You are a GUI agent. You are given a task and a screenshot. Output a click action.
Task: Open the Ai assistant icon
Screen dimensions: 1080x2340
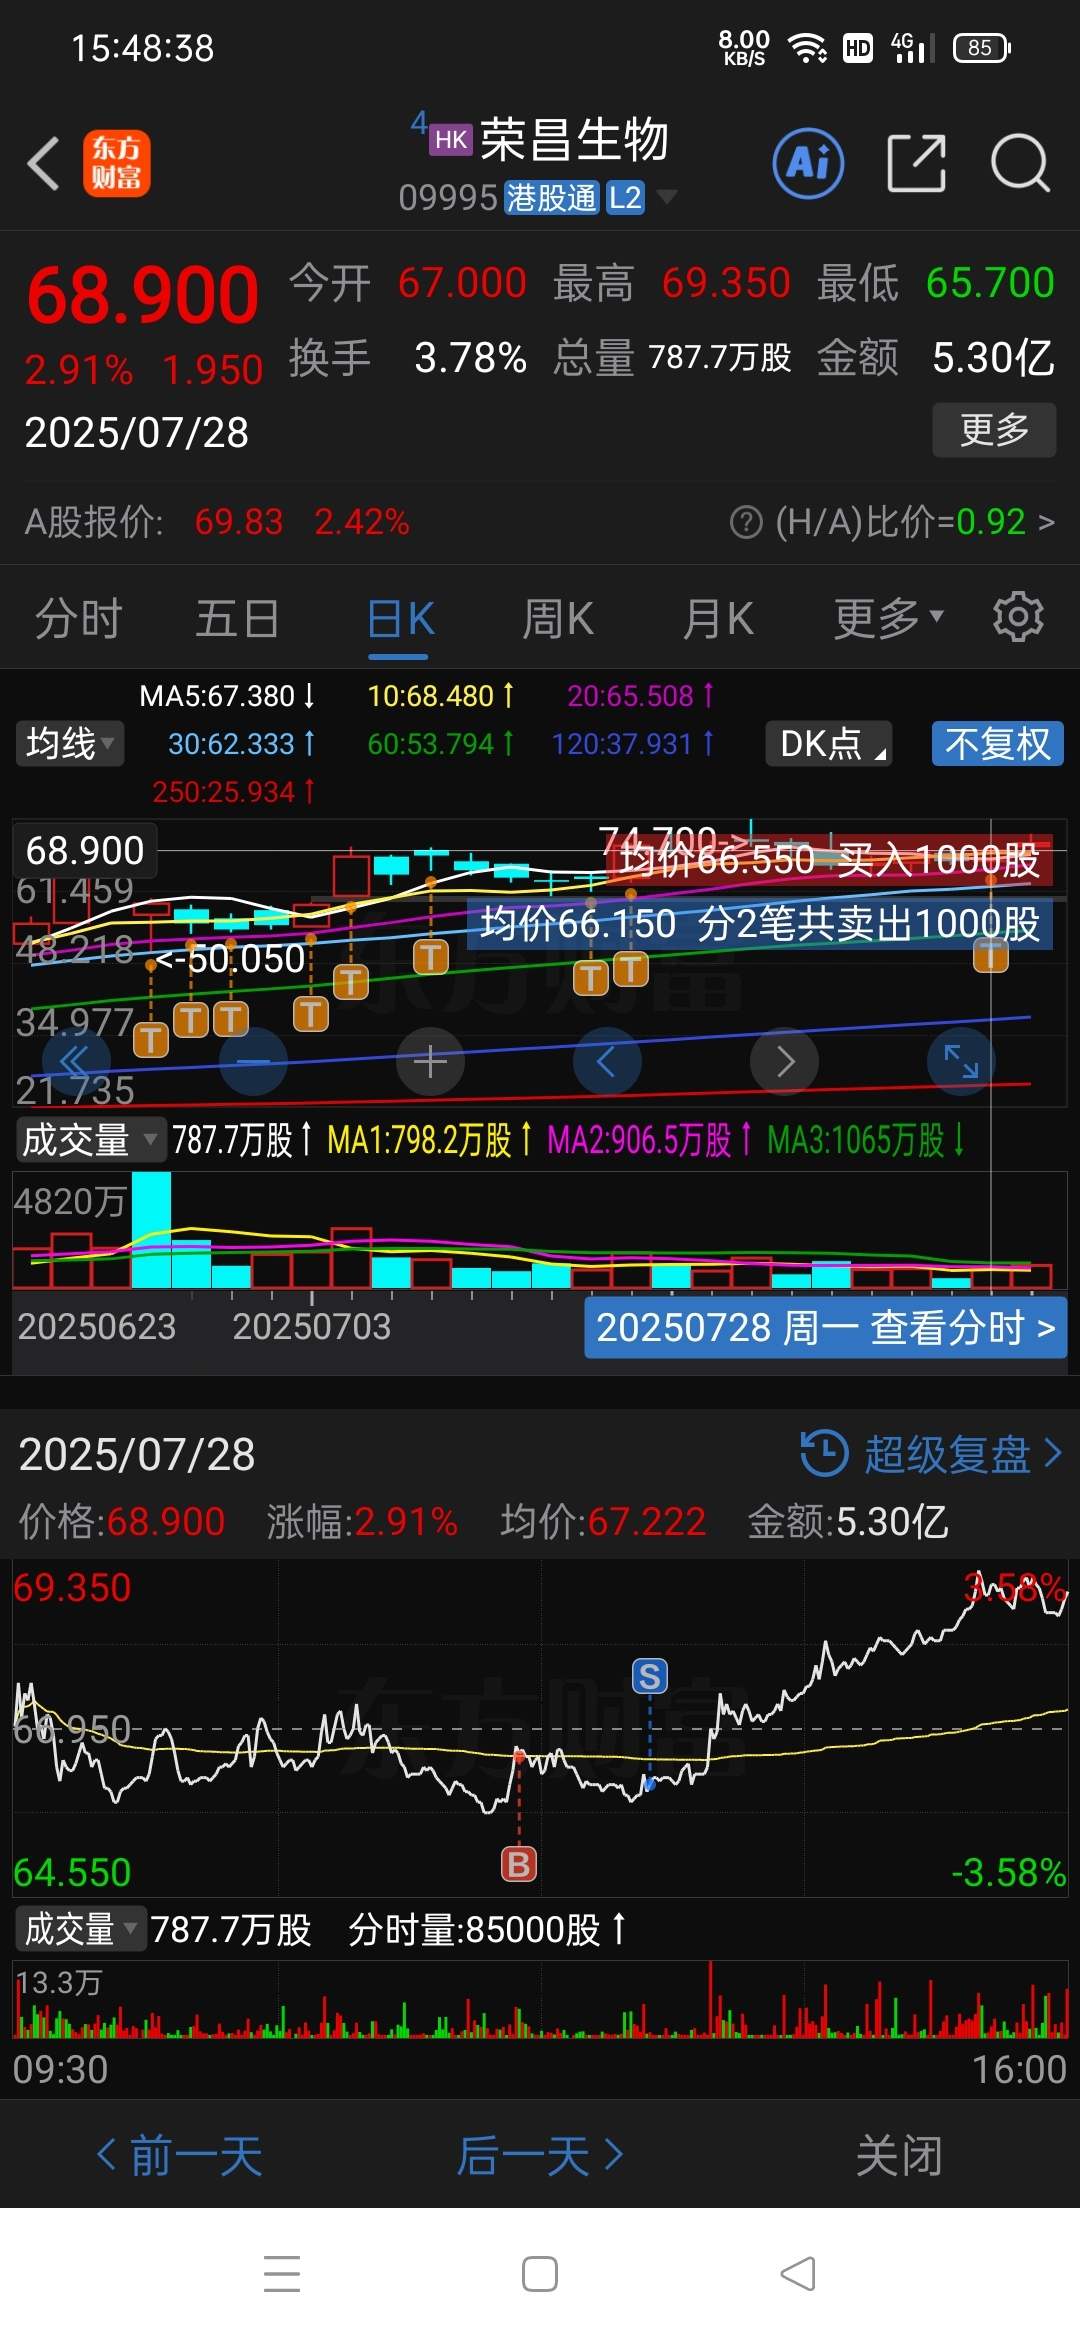[x=808, y=163]
